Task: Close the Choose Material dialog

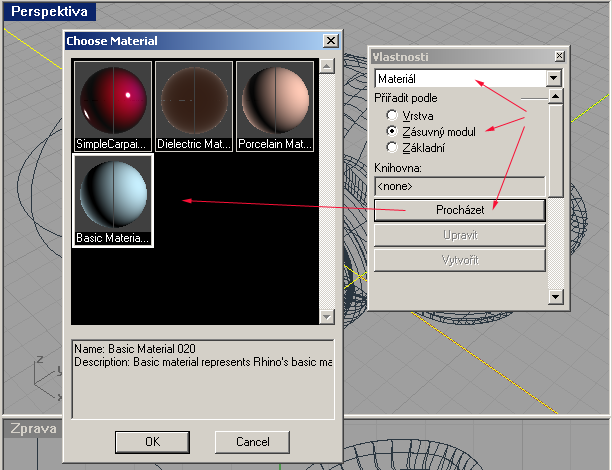Action: click(330, 41)
